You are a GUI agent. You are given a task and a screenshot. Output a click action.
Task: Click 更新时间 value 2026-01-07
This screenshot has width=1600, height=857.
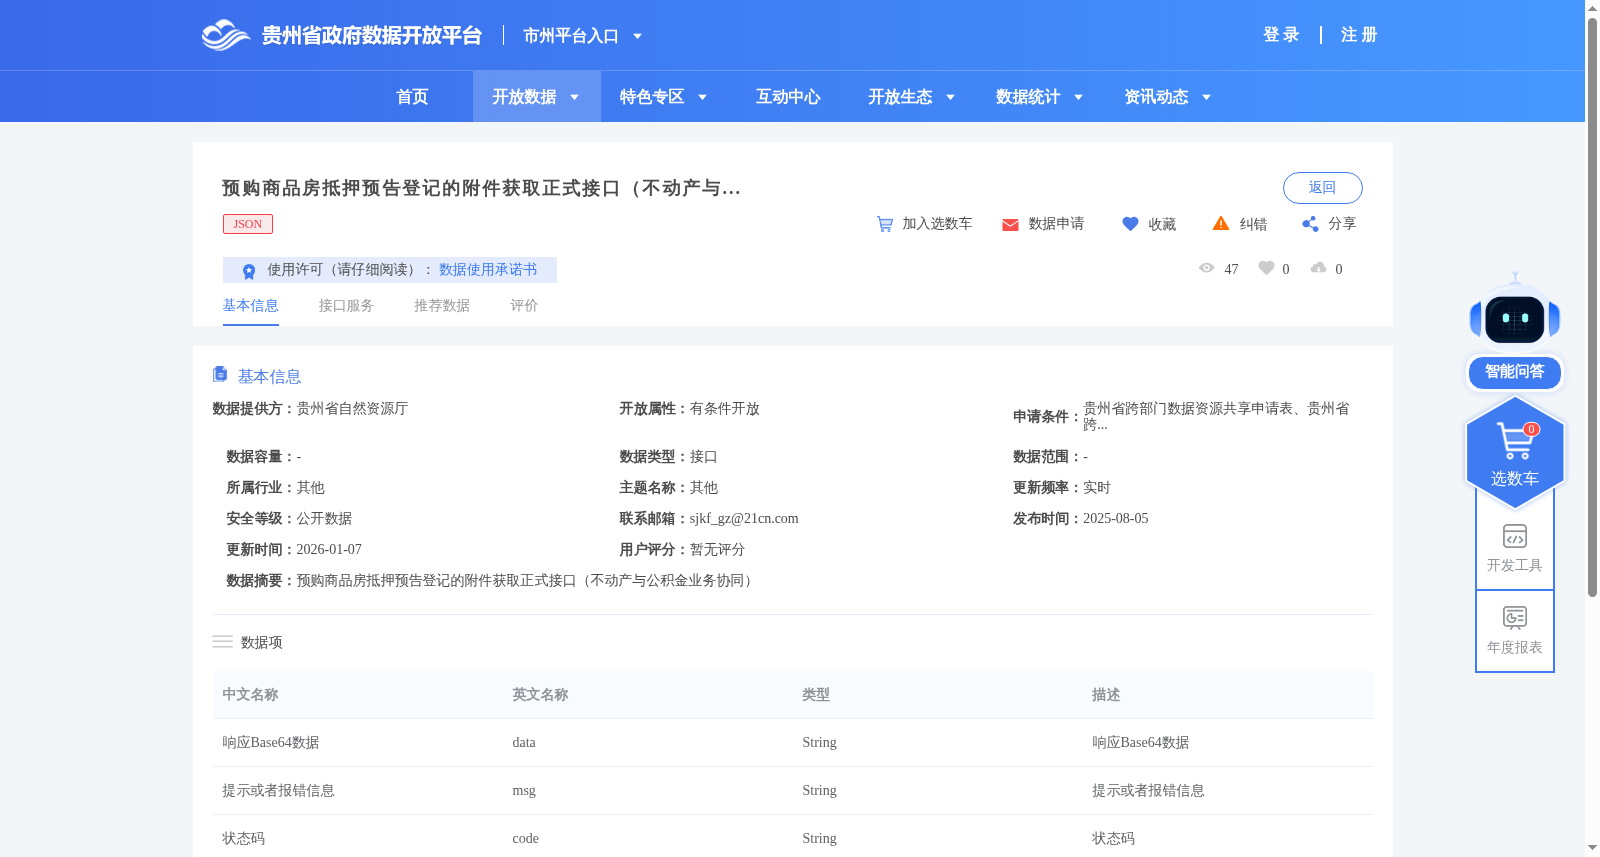tap(329, 550)
